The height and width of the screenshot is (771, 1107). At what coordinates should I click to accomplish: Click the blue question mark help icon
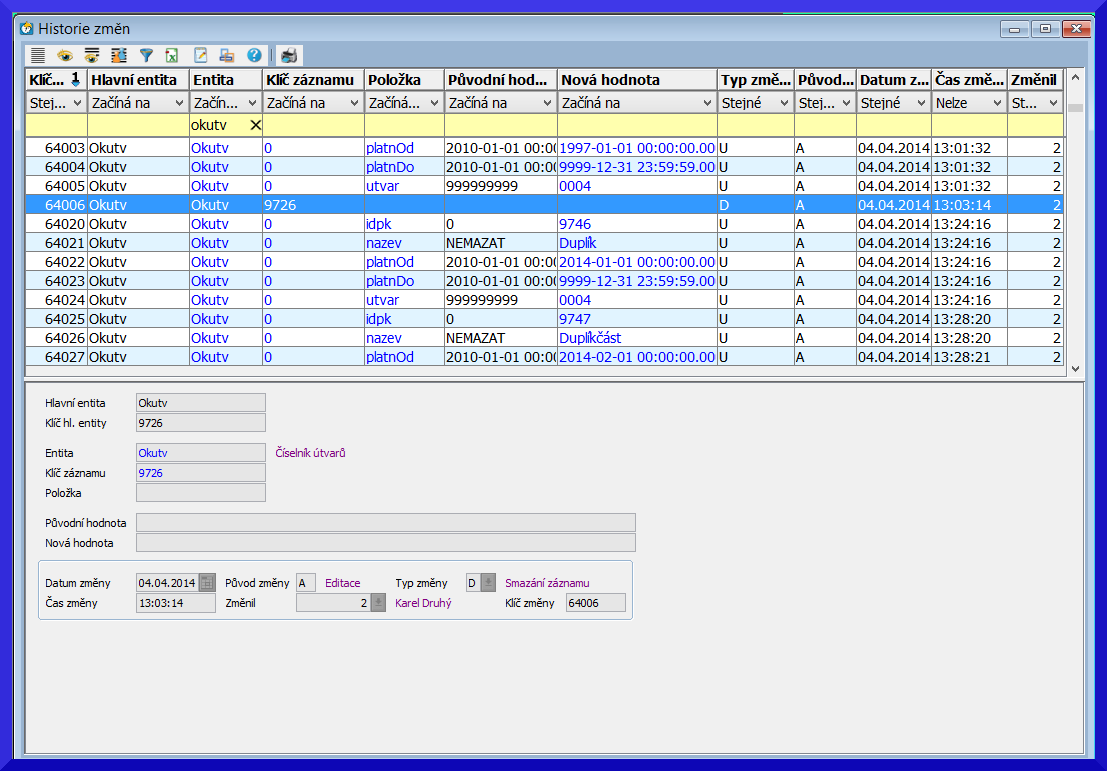(254, 56)
